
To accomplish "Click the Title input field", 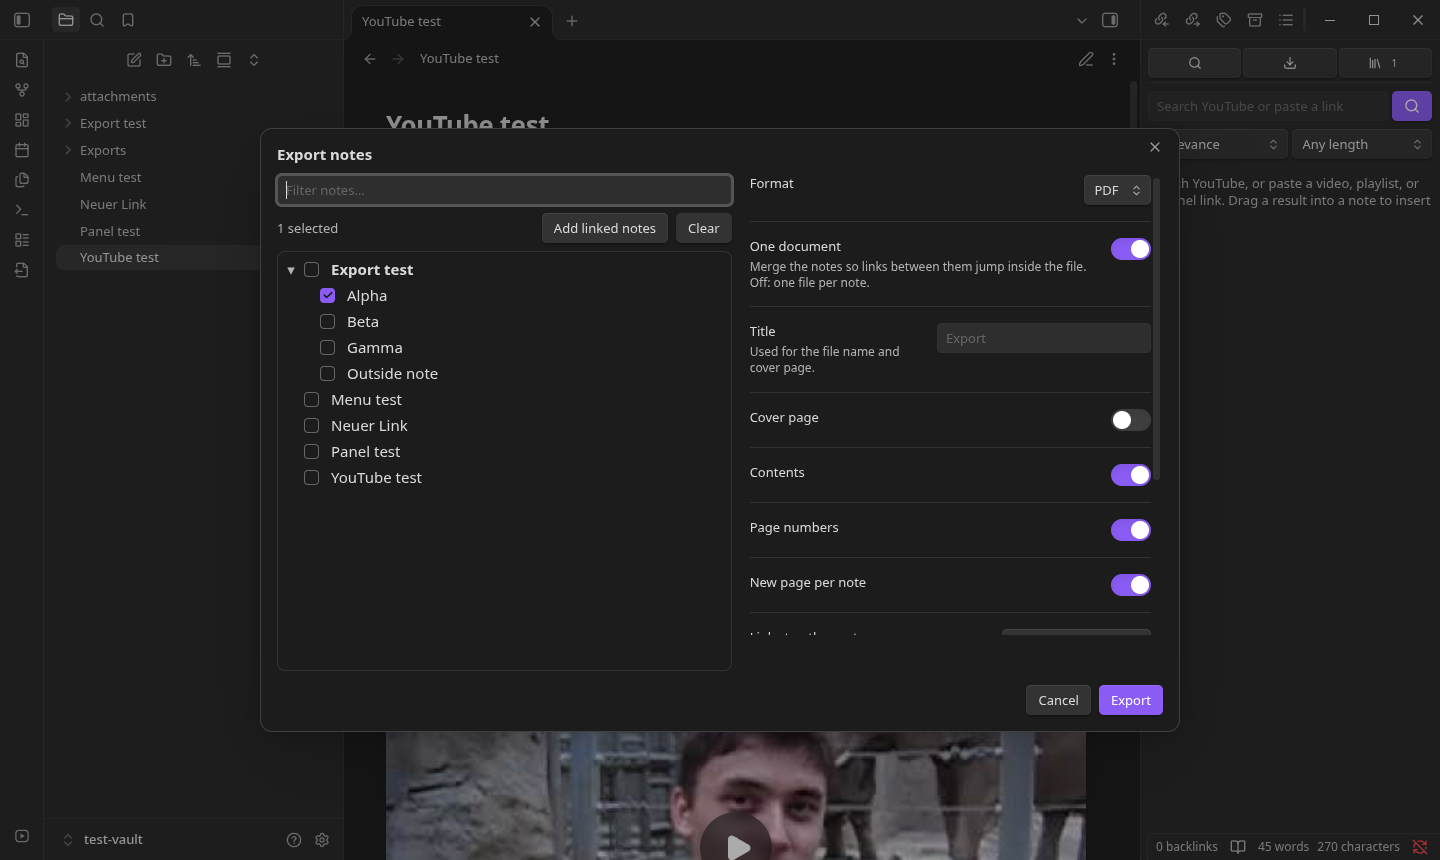I will click(1044, 338).
